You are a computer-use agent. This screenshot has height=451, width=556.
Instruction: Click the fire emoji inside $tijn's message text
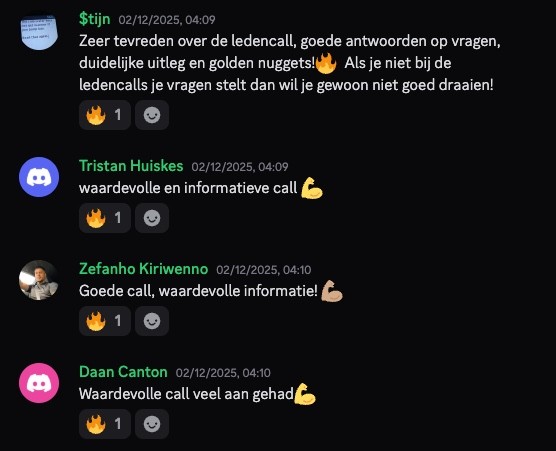[326, 63]
